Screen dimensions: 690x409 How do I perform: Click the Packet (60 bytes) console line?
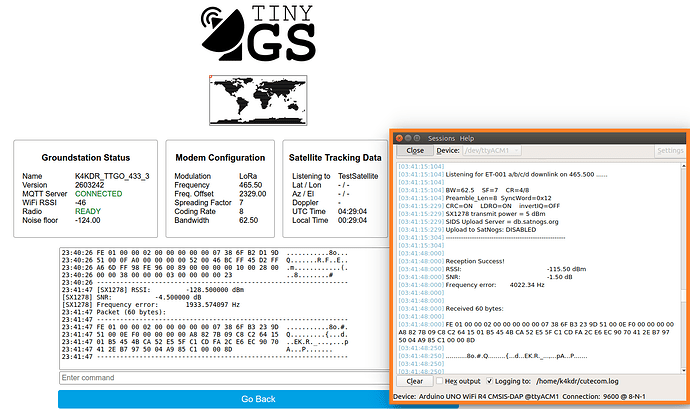pos(114,312)
